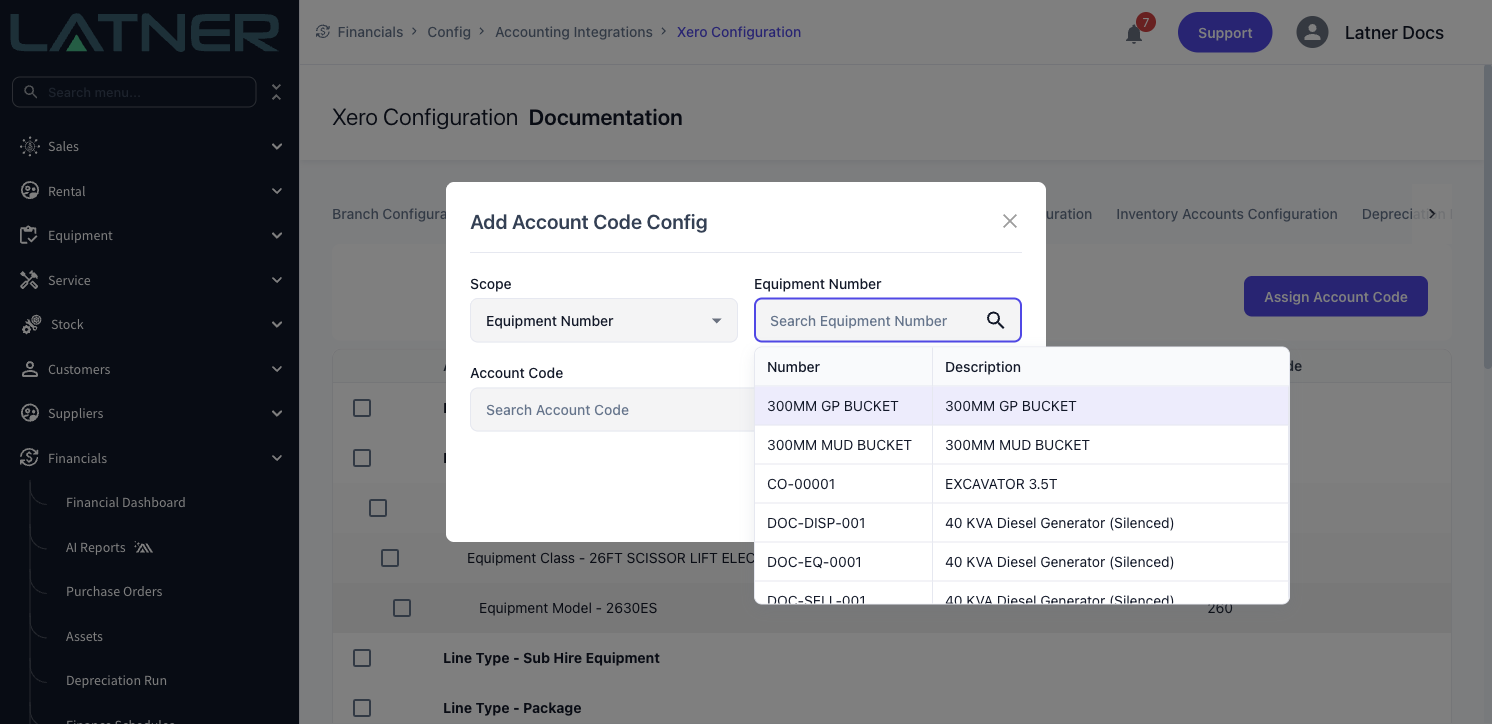Expand the Service menu chevron
Image resolution: width=1492 pixels, height=724 pixels.
[x=277, y=280]
